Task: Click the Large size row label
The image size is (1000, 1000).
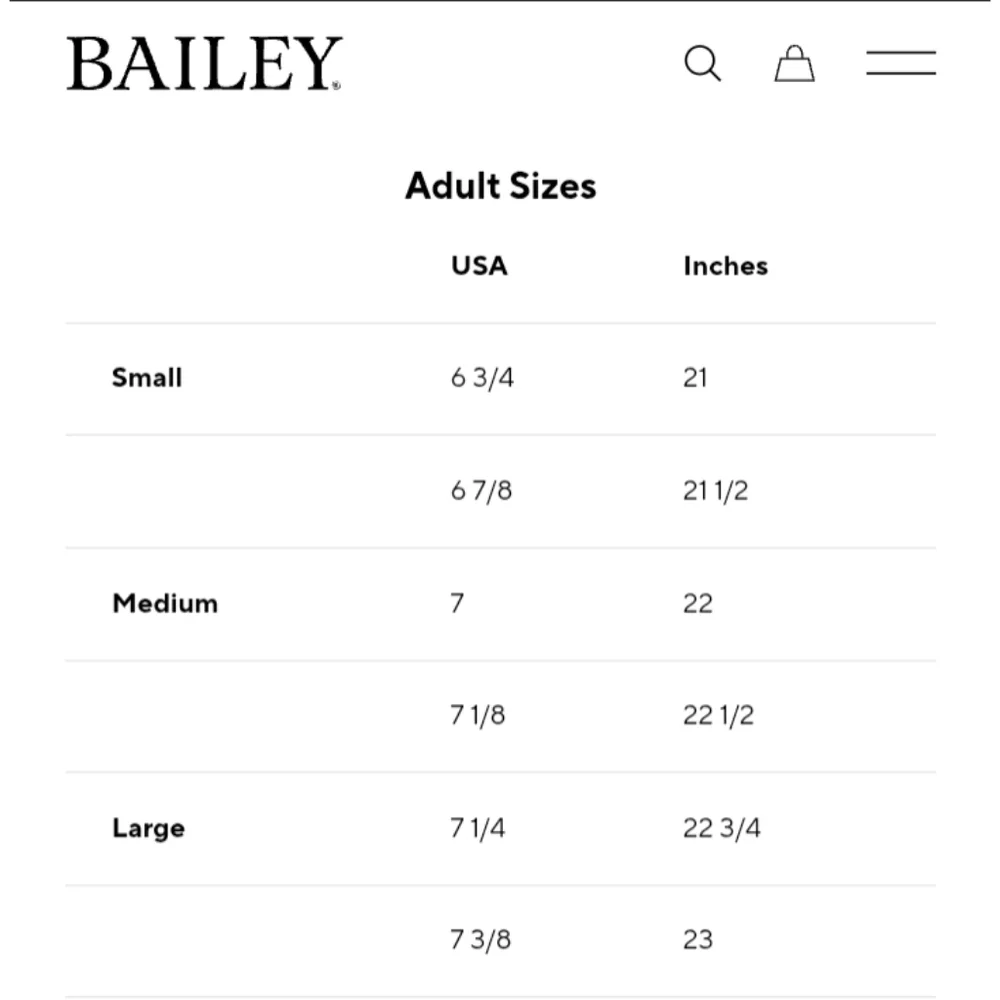Action: click(x=148, y=829)
